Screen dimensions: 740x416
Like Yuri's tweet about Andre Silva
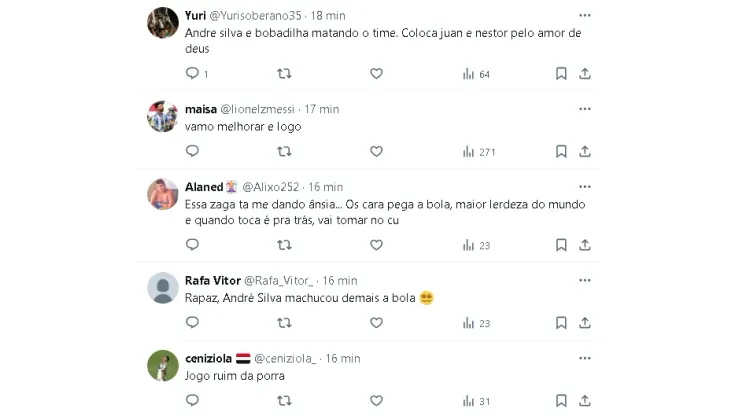[x=376, y=74]
